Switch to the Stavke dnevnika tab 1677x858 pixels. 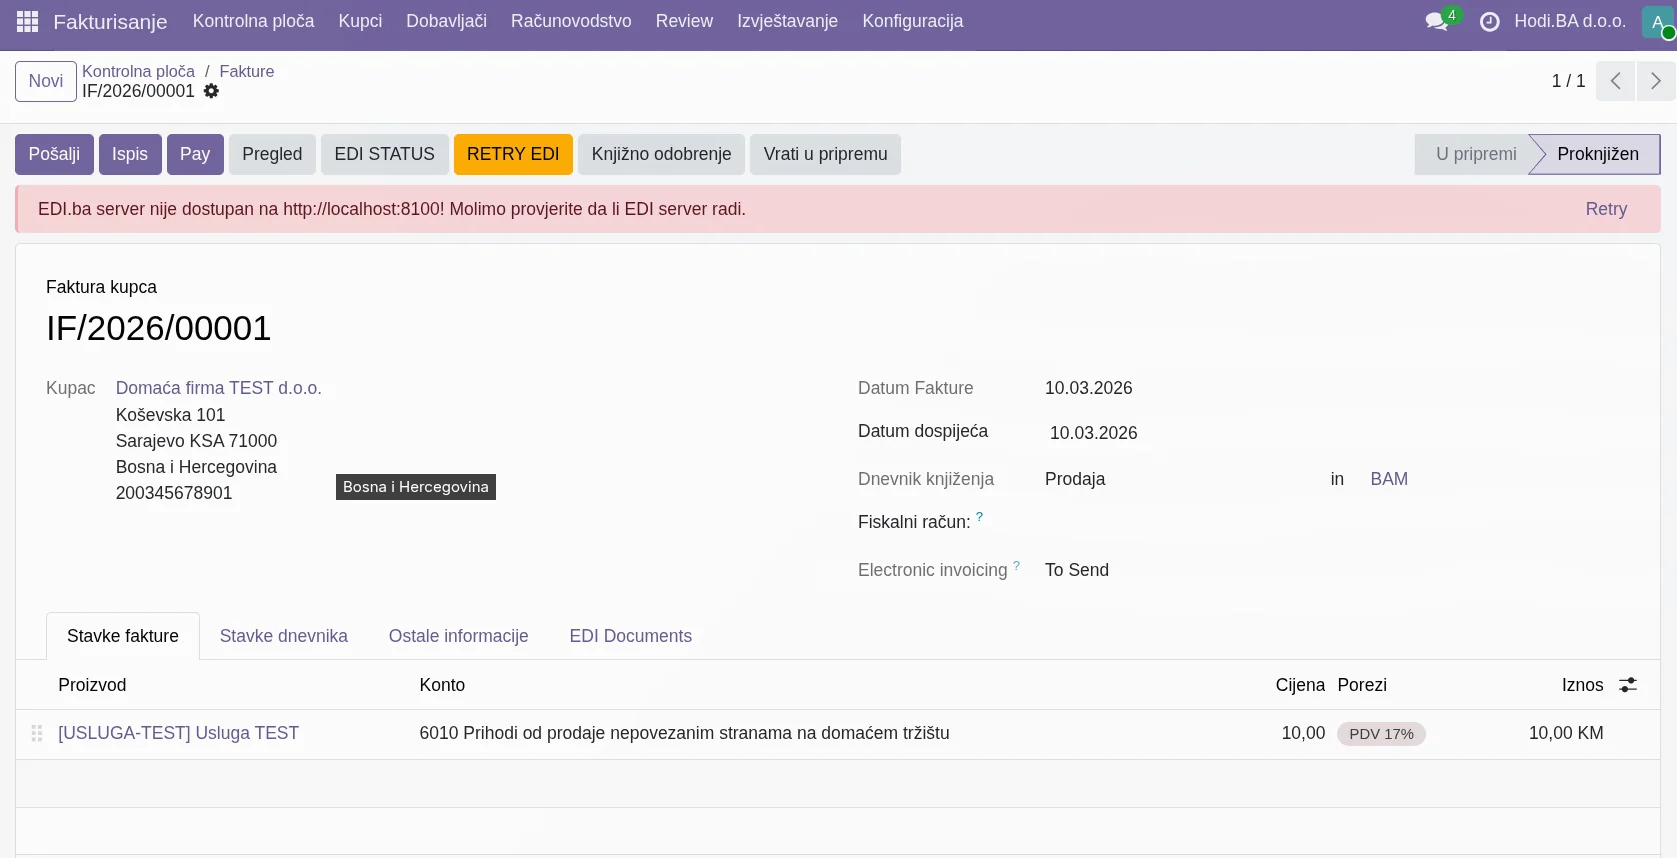283,636
